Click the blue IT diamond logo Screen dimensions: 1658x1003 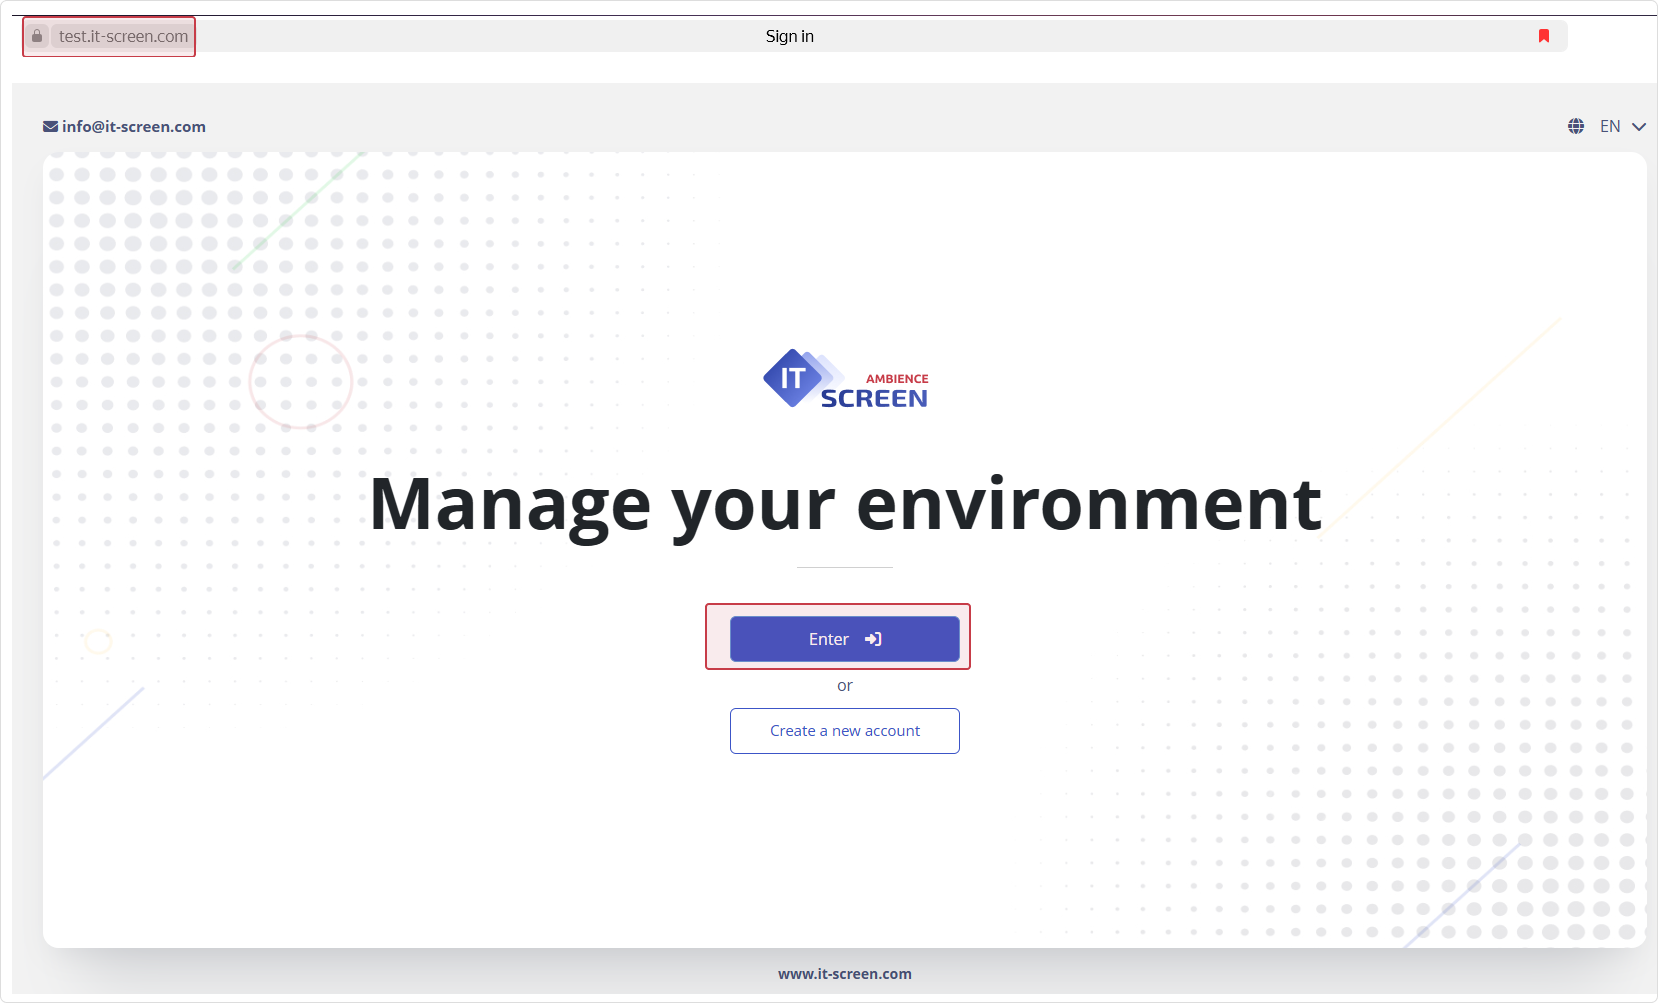pos(792,378)
